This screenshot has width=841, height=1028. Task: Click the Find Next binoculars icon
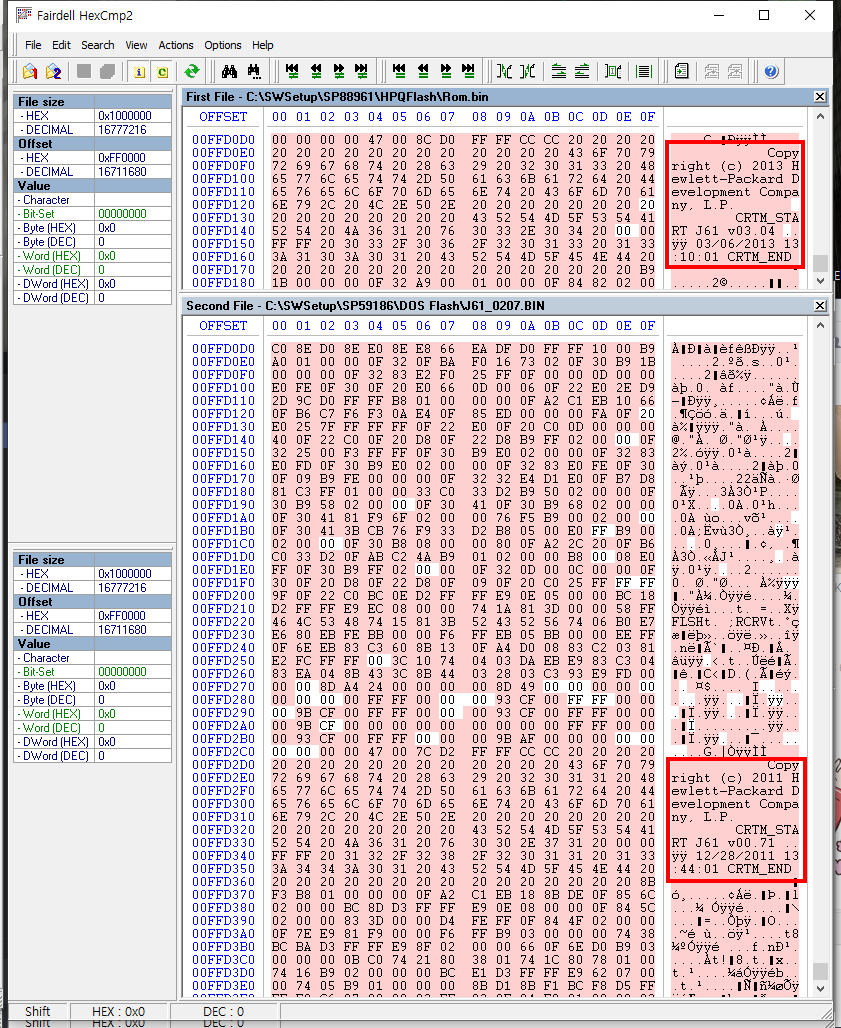coord(254,71)
